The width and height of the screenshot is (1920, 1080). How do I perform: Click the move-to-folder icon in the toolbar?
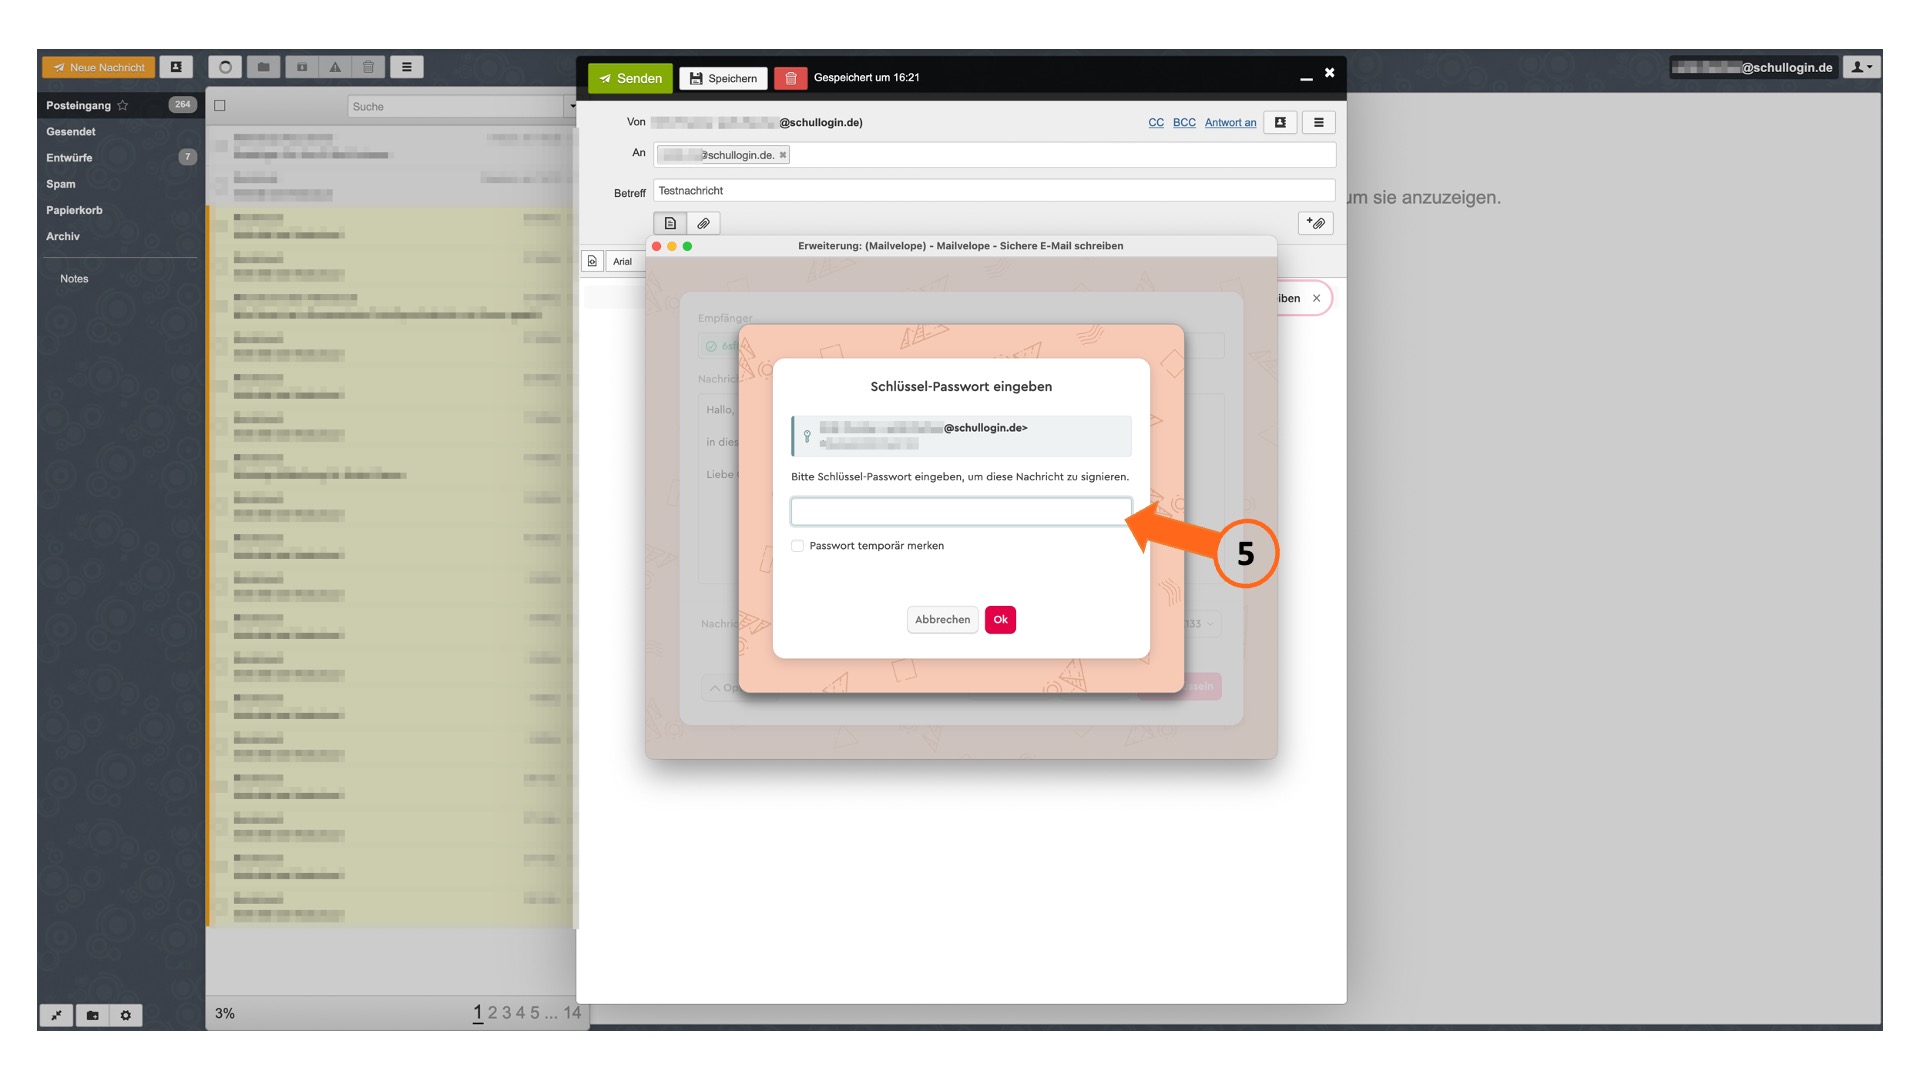point(263,67)
